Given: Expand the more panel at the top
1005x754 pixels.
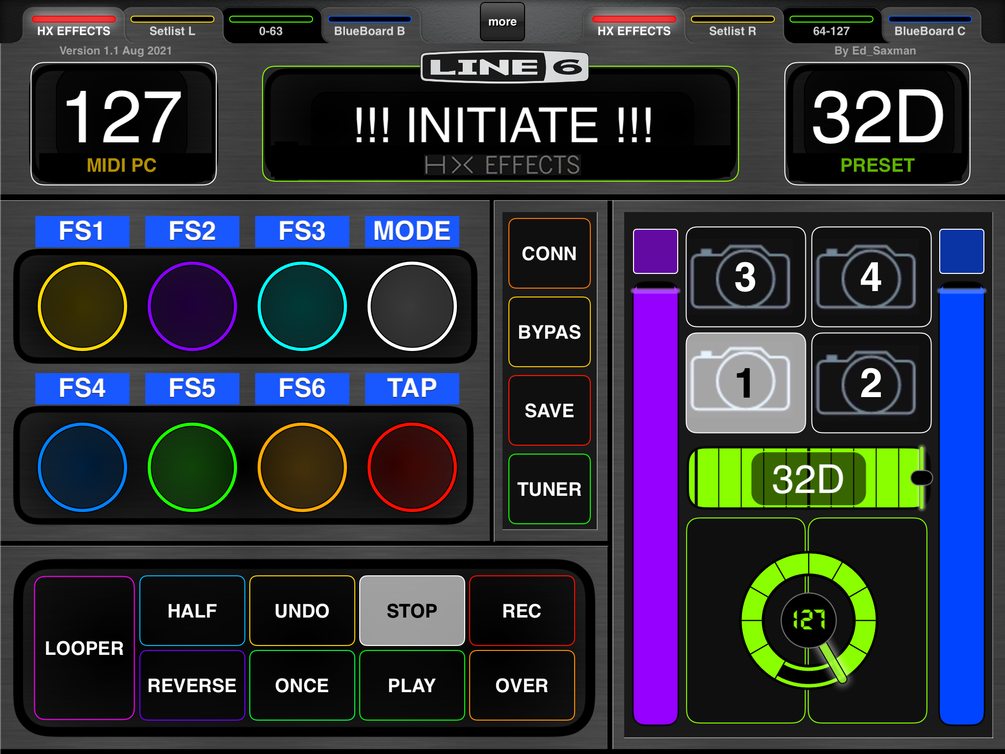Looking at the screenshot, I should pyautogui.click(x=502, y=21).
